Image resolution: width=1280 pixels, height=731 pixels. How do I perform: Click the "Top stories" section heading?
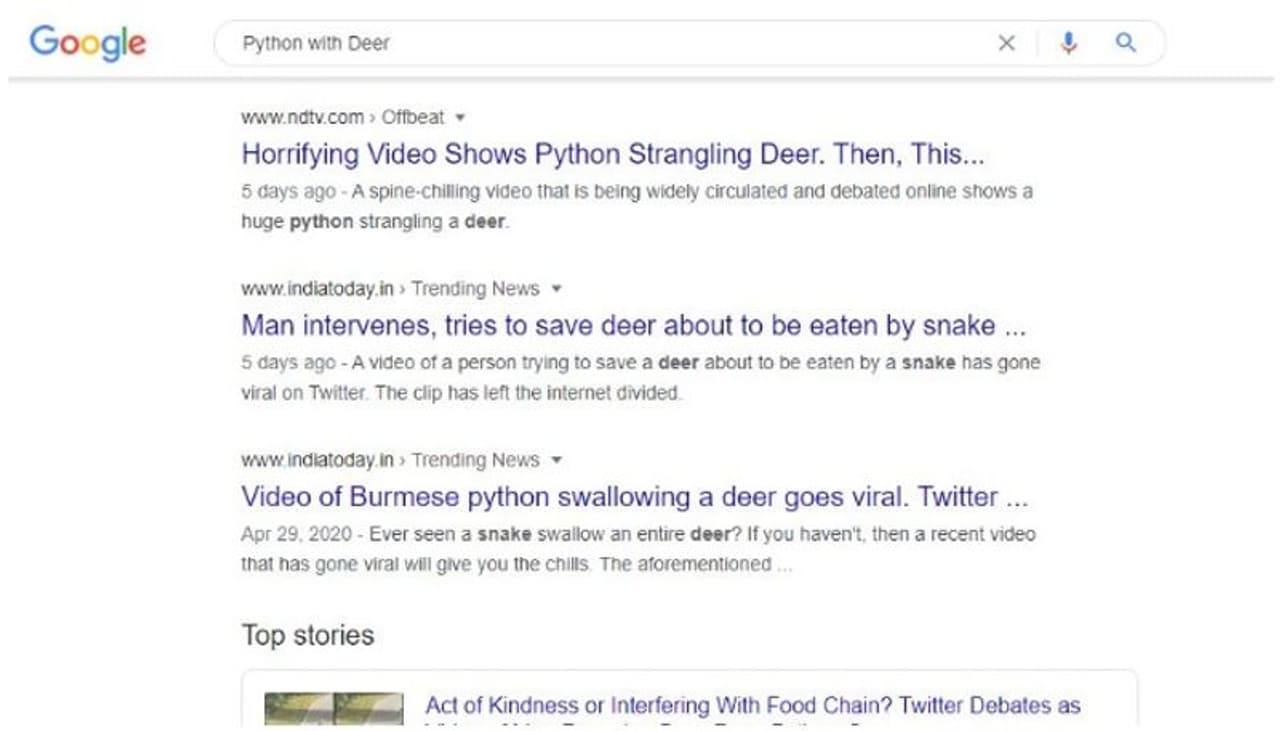308,635
